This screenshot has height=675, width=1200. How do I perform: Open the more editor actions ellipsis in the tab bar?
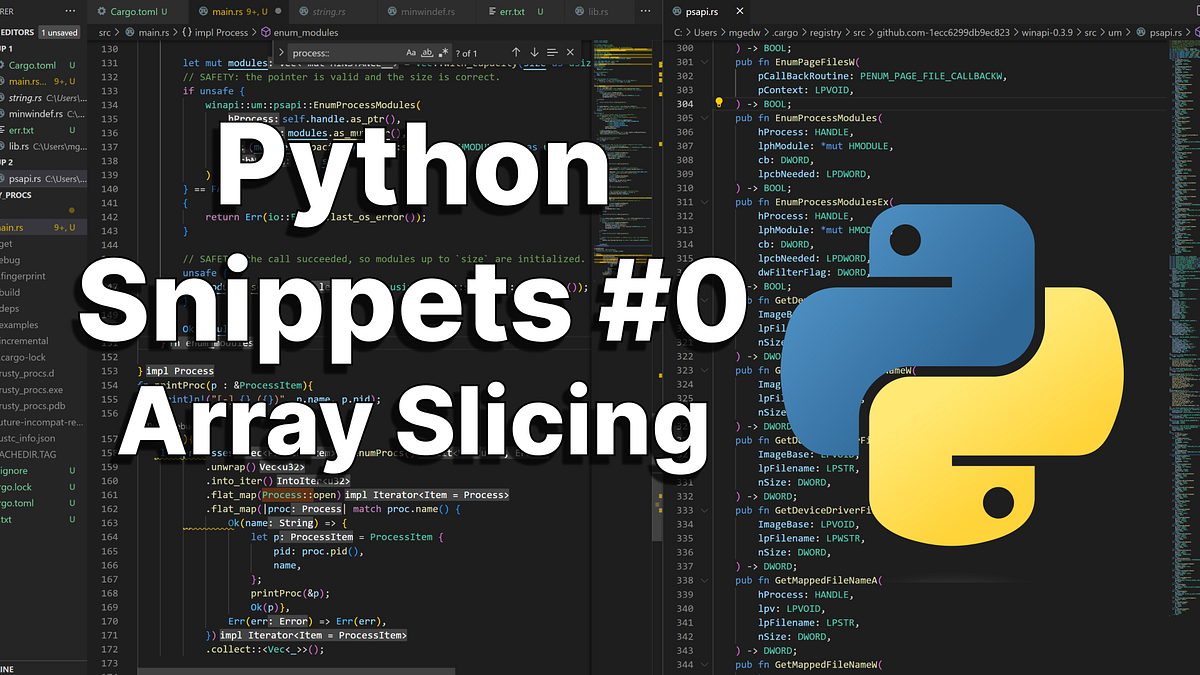pos(645,12)
